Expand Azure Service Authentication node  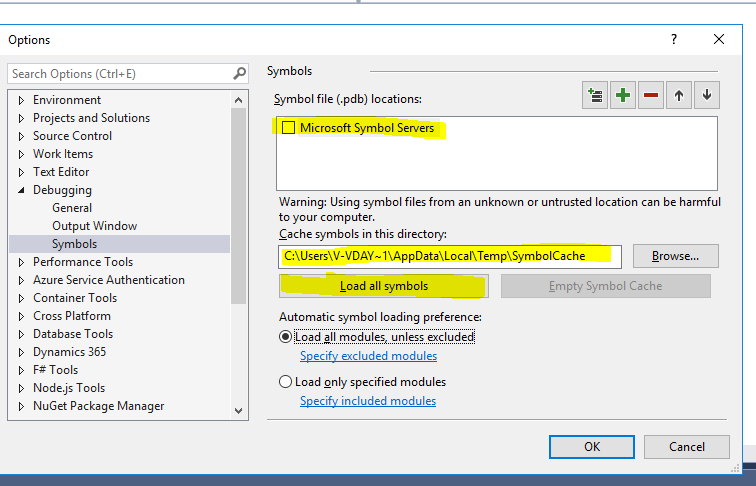point(21,280)
